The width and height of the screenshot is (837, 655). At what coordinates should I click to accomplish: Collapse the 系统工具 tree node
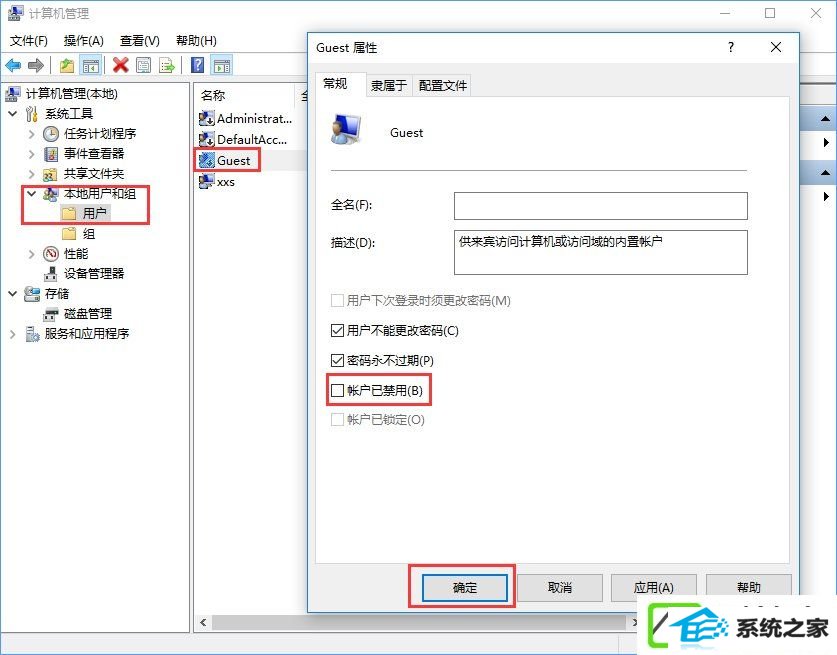point(13,114)
